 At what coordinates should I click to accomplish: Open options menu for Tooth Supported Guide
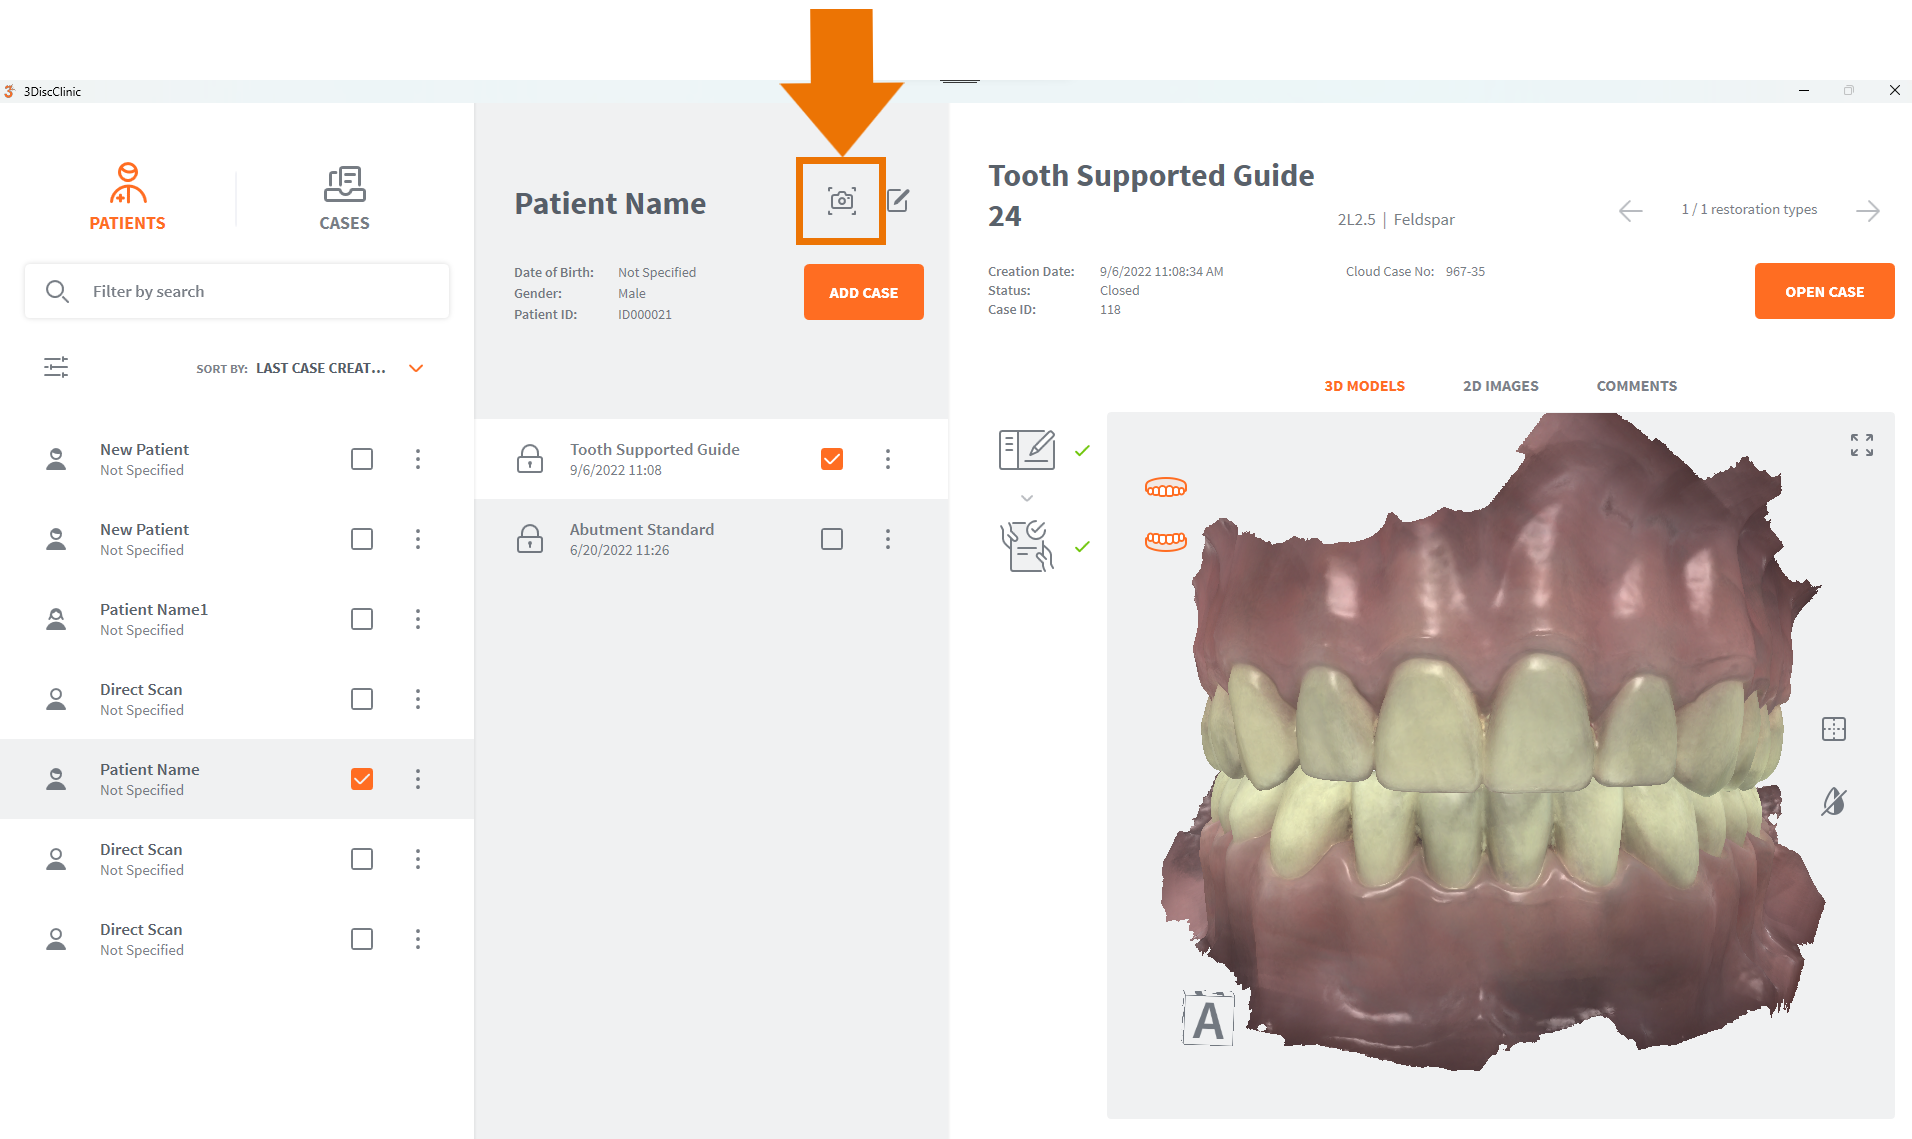[x=887, y=459]
